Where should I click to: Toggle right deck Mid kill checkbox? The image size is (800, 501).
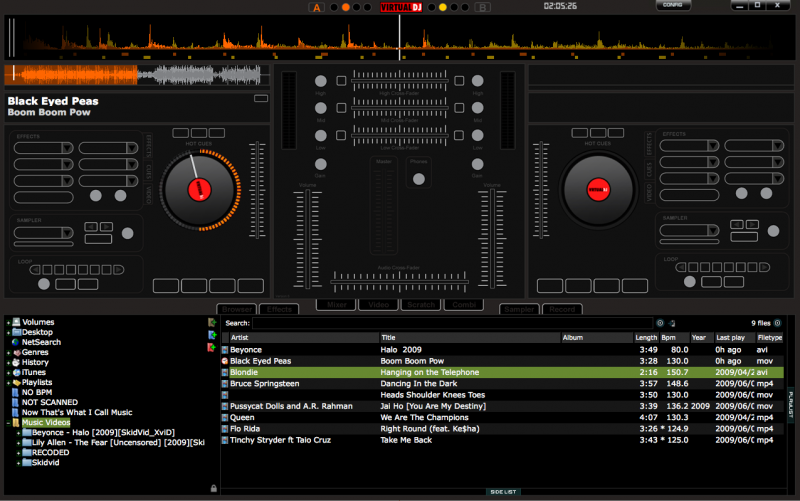pyautogui.click(x=459, y=108)
